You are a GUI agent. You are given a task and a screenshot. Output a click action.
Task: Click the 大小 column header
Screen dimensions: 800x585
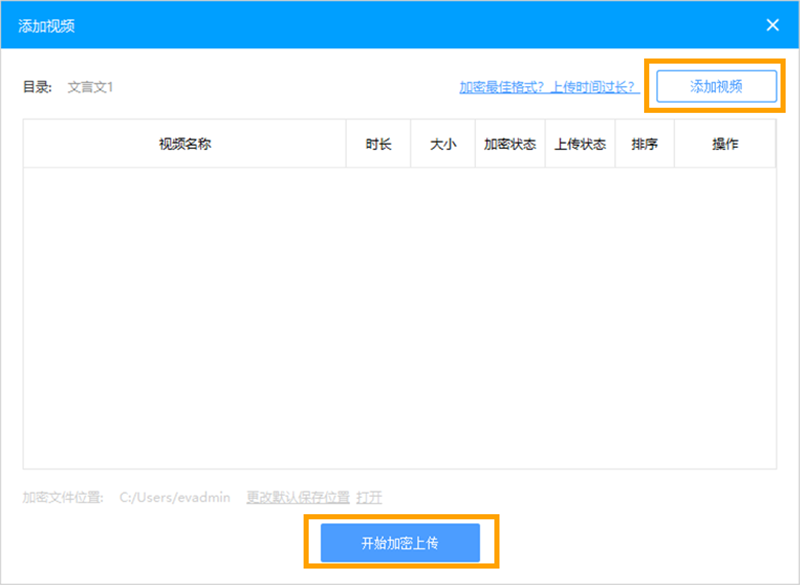click(442, 143)
